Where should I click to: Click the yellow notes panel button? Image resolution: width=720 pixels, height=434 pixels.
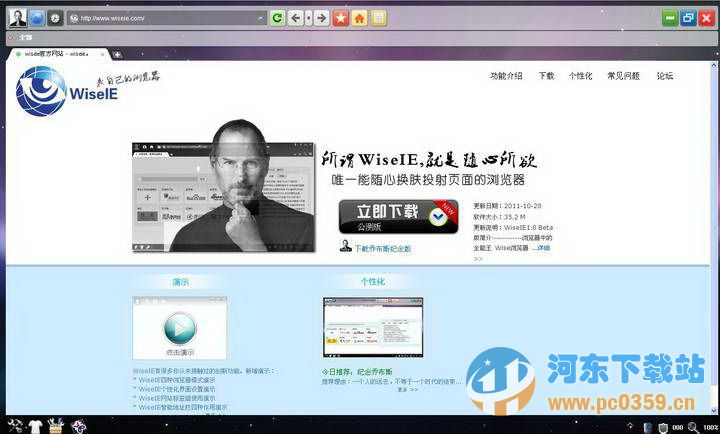pos(378,18)
